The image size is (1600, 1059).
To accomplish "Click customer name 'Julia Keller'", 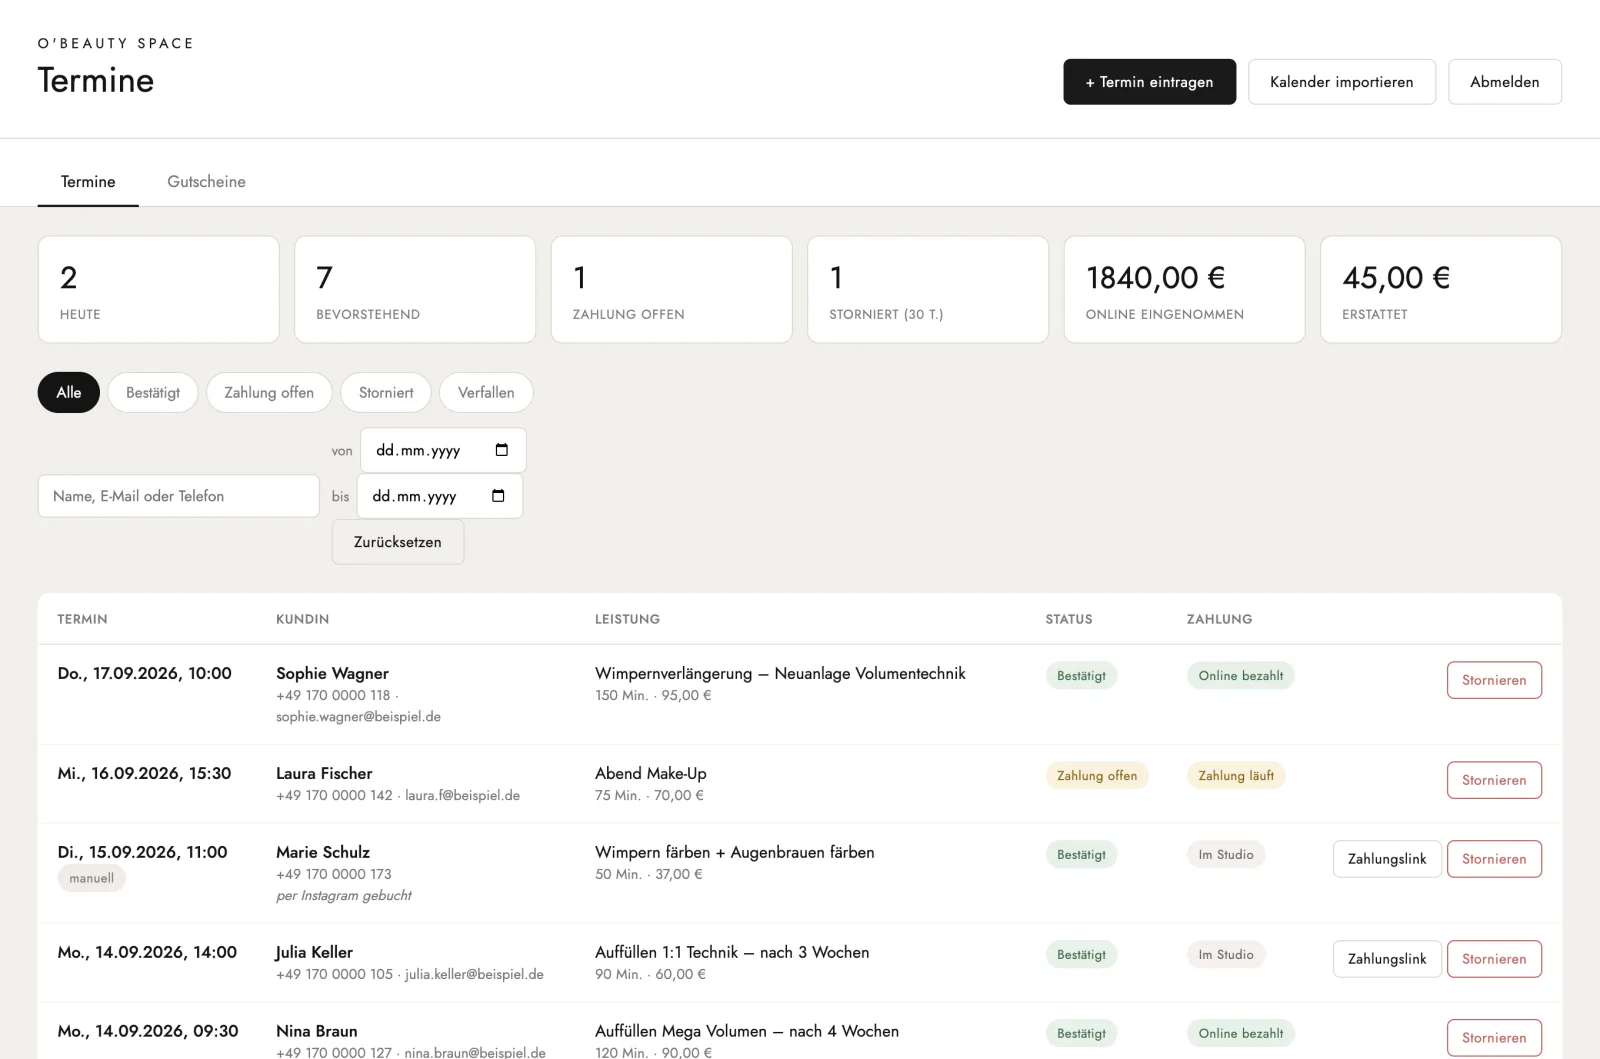I will (x=314, y=953).
